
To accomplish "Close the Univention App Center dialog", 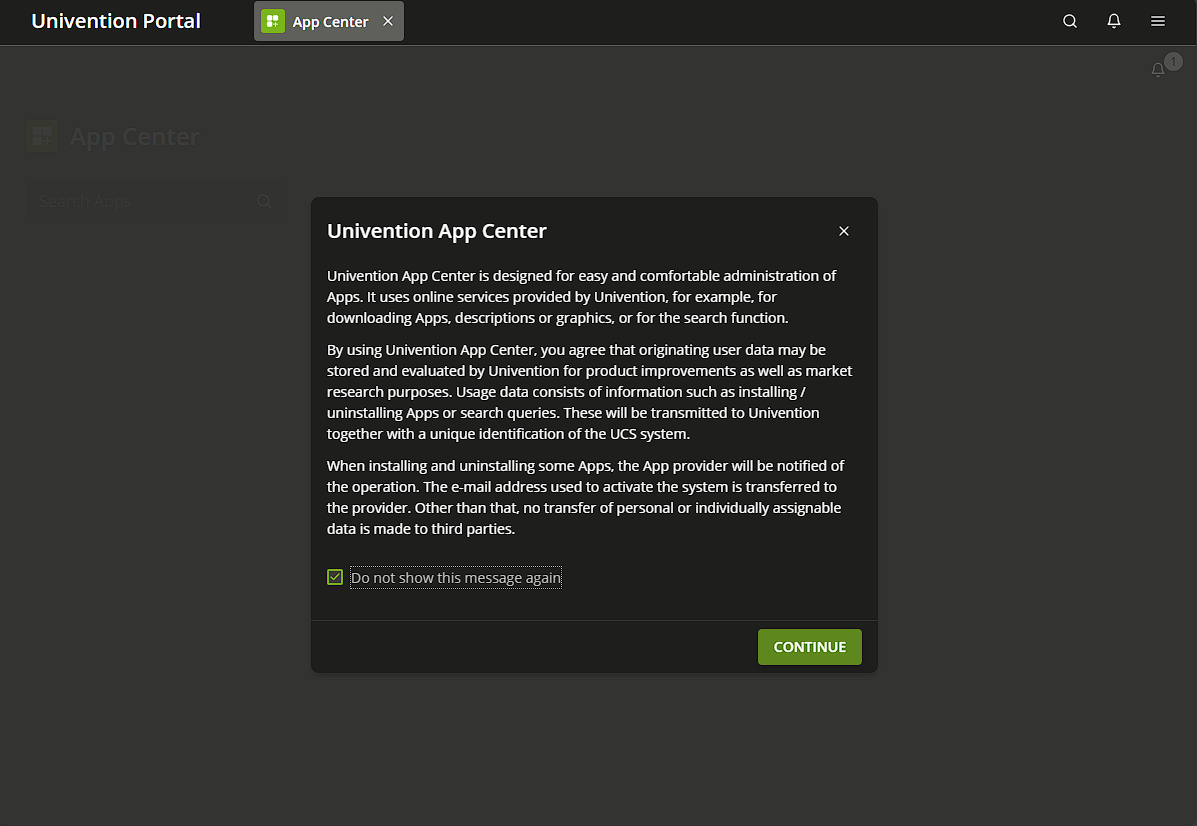I will tap(844, 231).
